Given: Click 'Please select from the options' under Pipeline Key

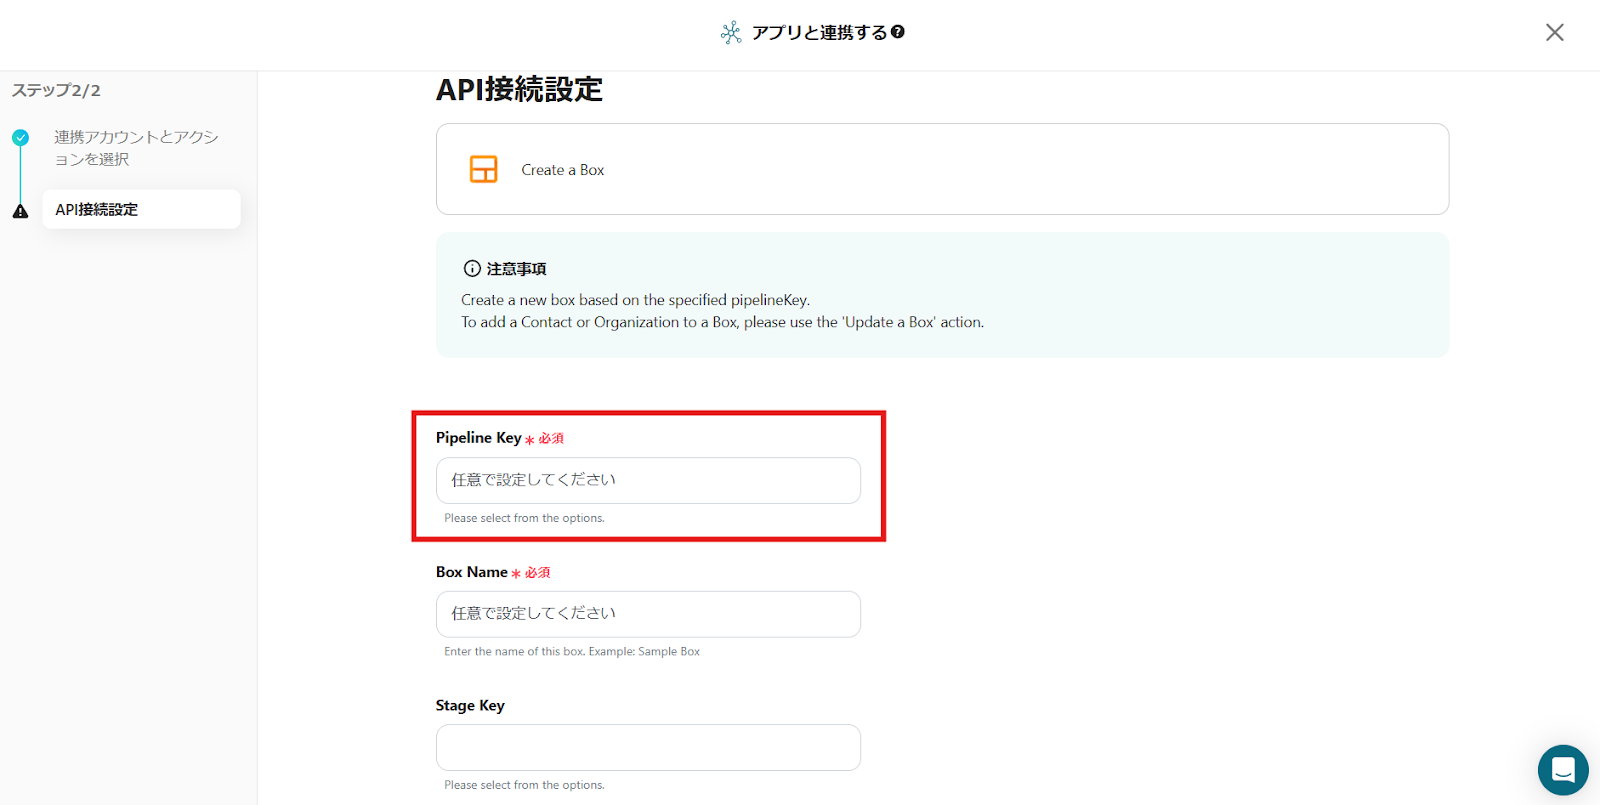Looking at the screenshot, I should tap(524, 518).
